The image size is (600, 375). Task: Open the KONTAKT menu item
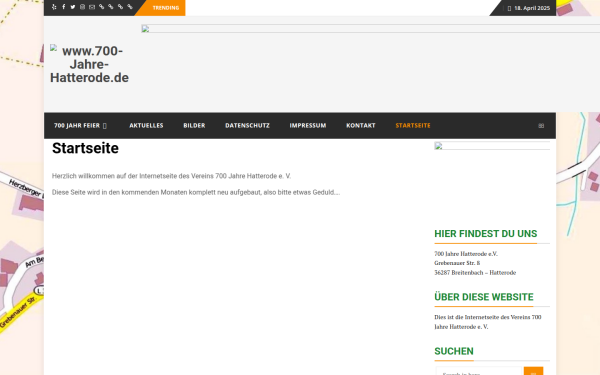tap(360, 126)
